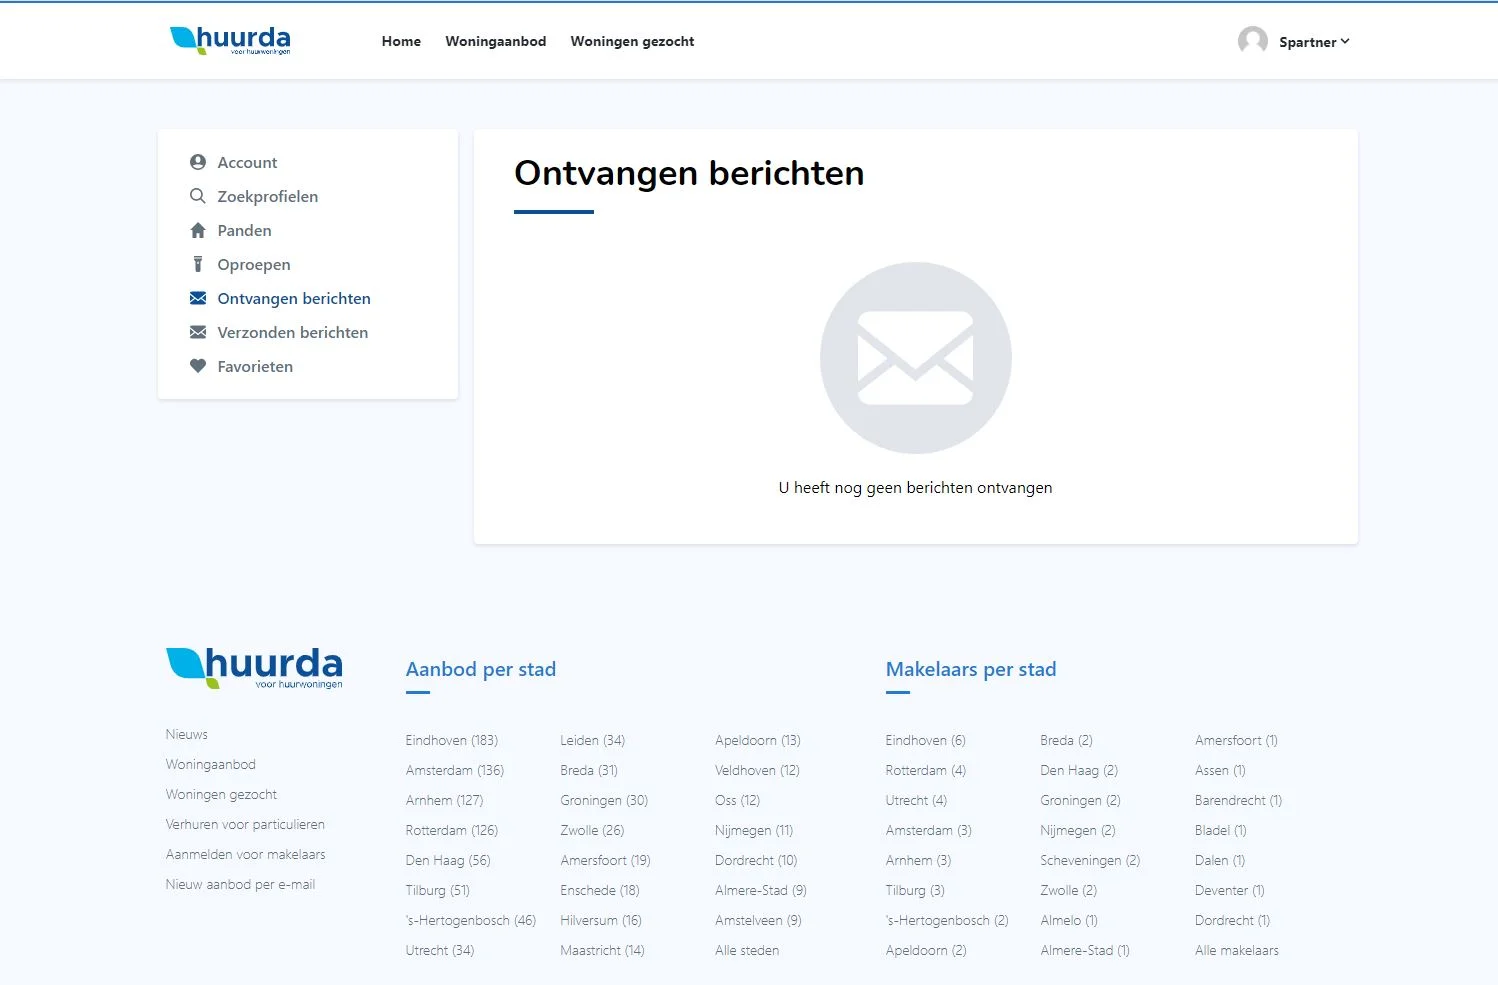Expand the Spartner user dropdown
1498x985 pixels.
click(x=1314, y=42)
